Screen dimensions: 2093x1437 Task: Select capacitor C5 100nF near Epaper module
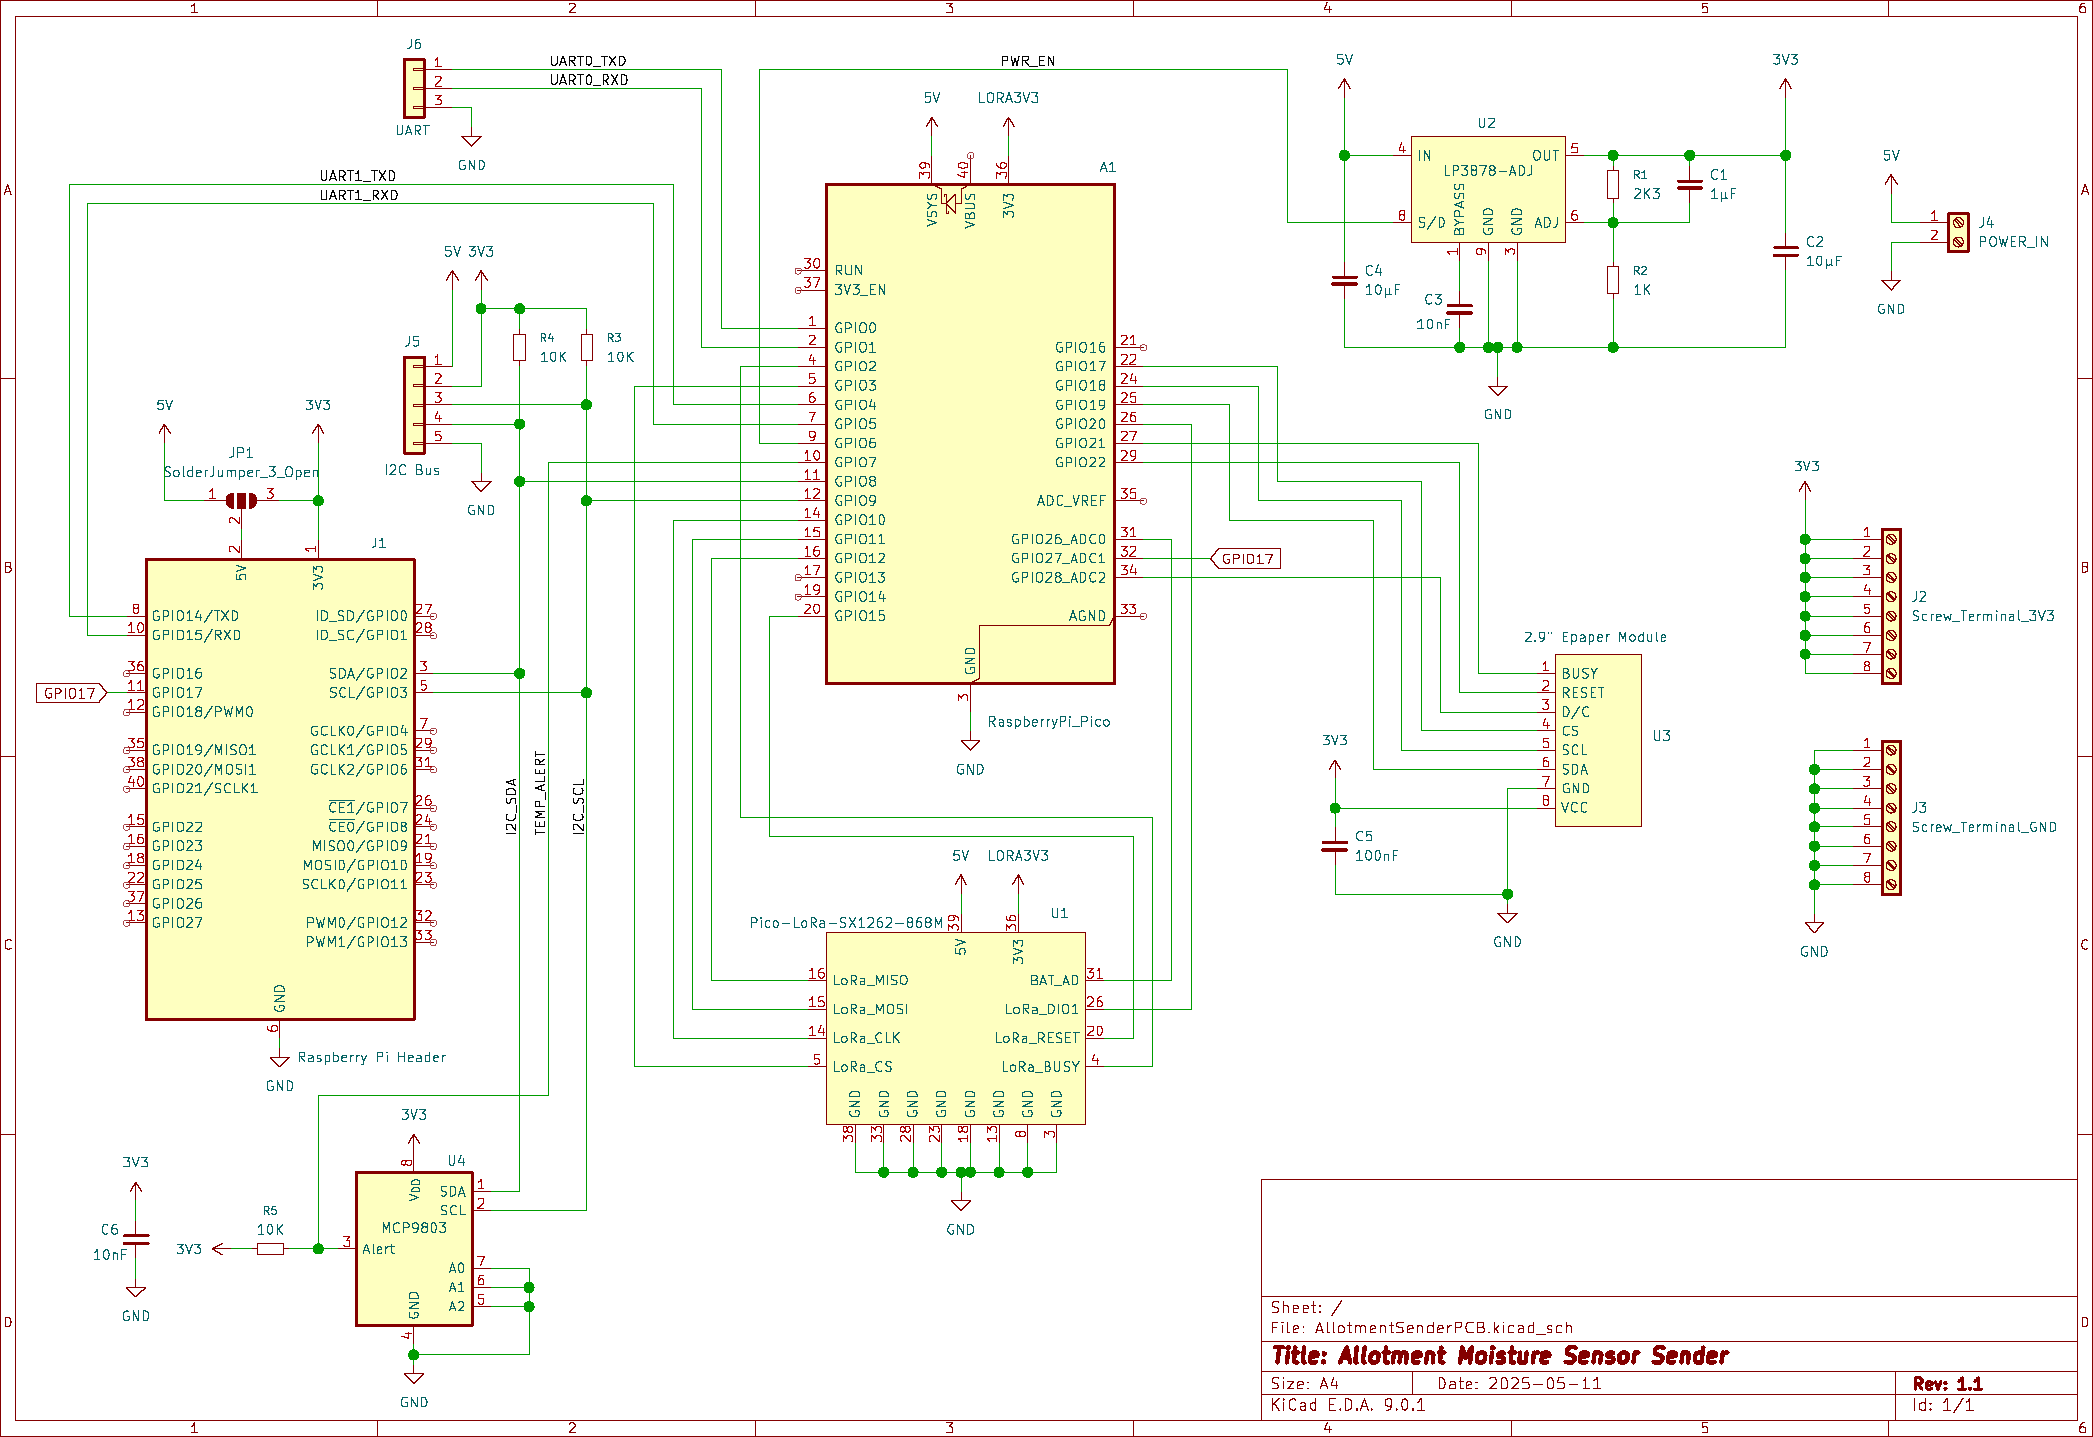pyautogui.click(x=1334, y=847)
